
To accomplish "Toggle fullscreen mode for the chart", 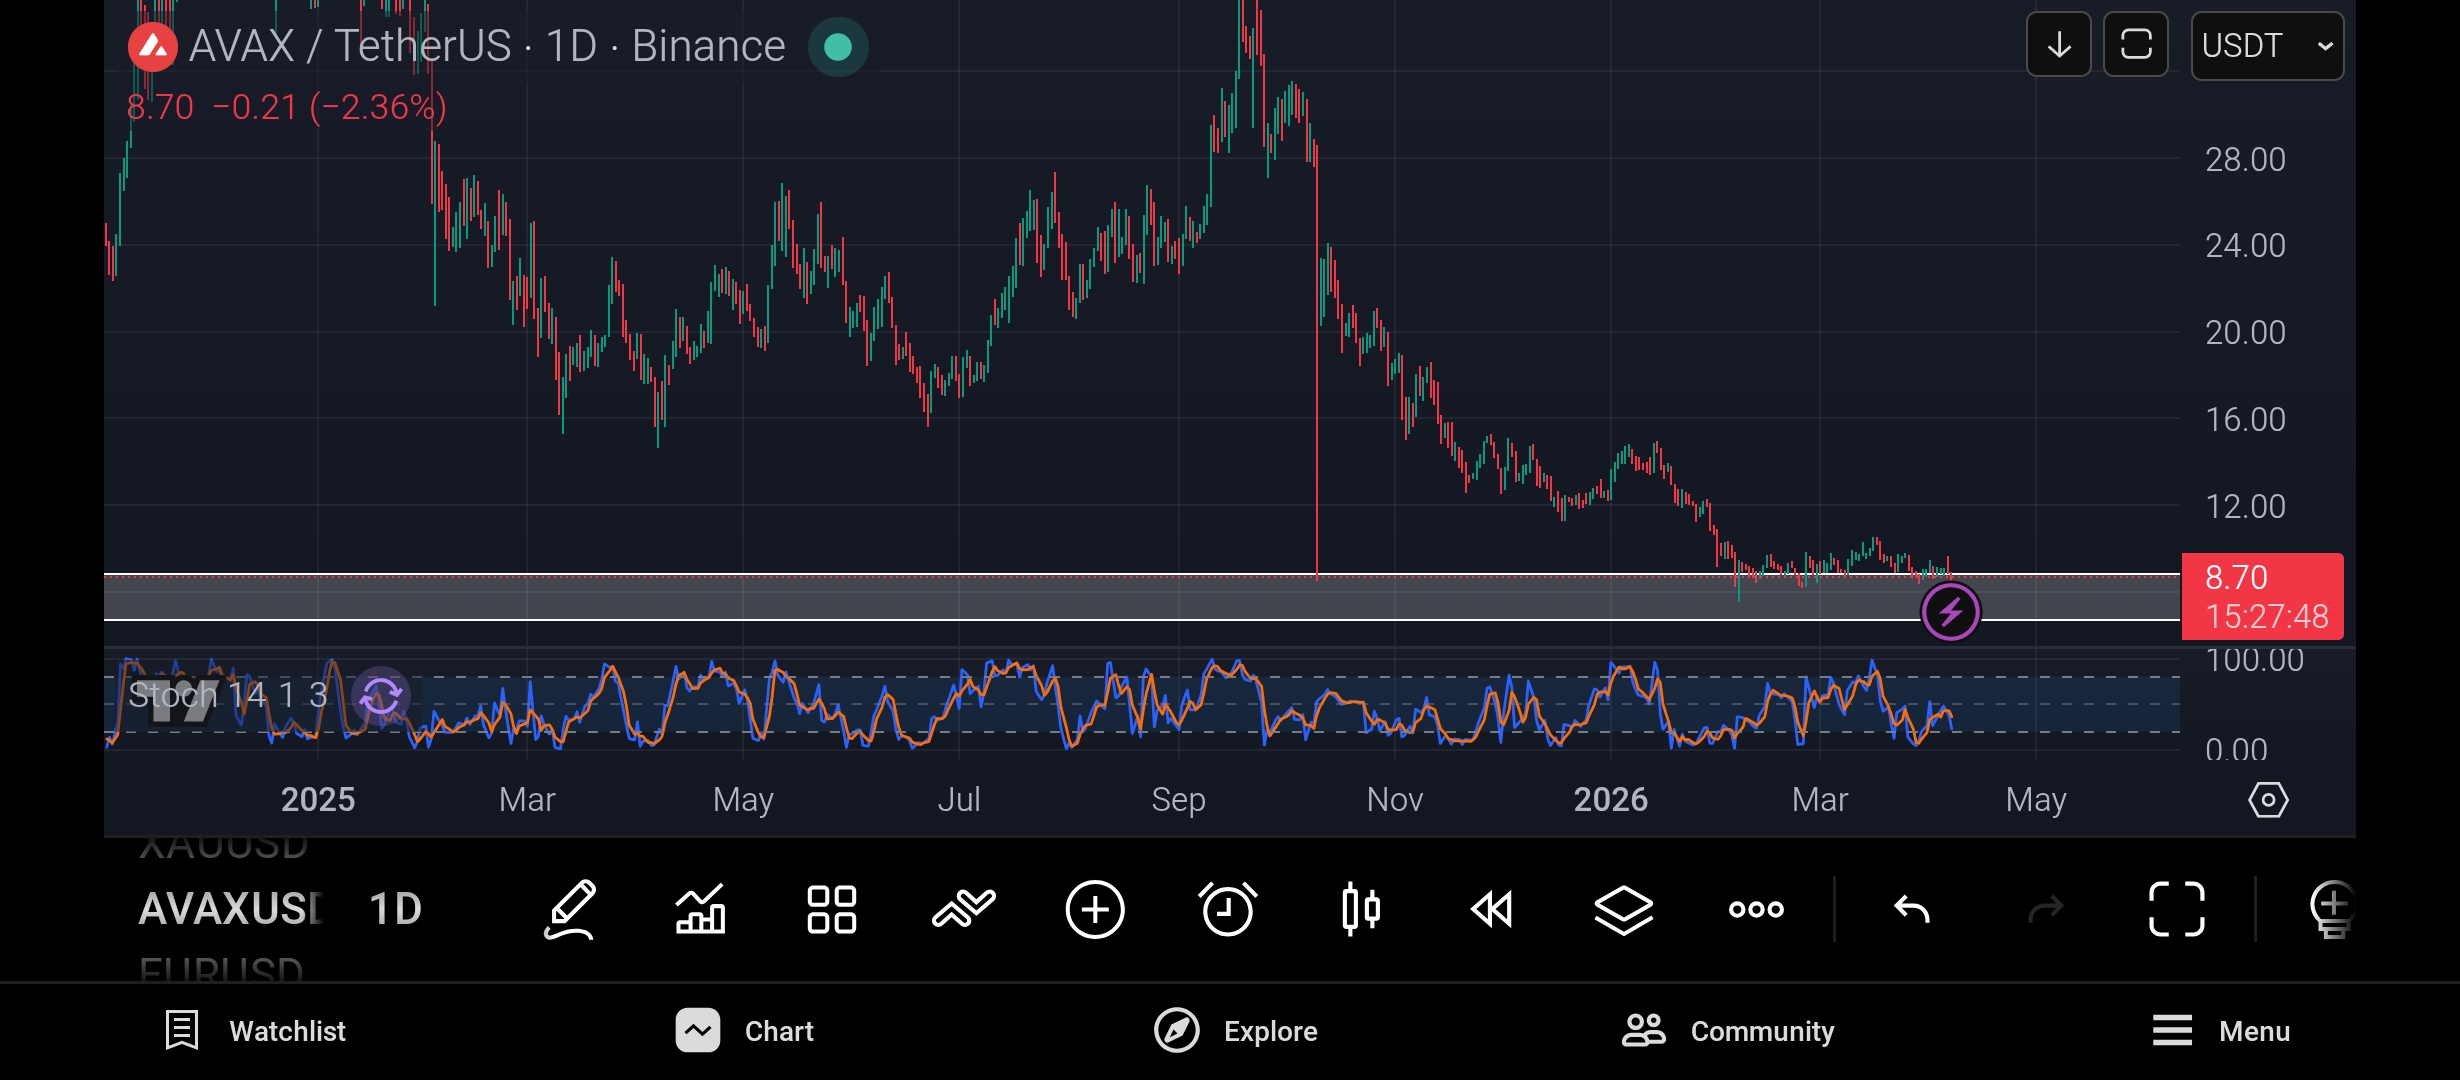I will pyautogui.click(x=2177, y=909).
